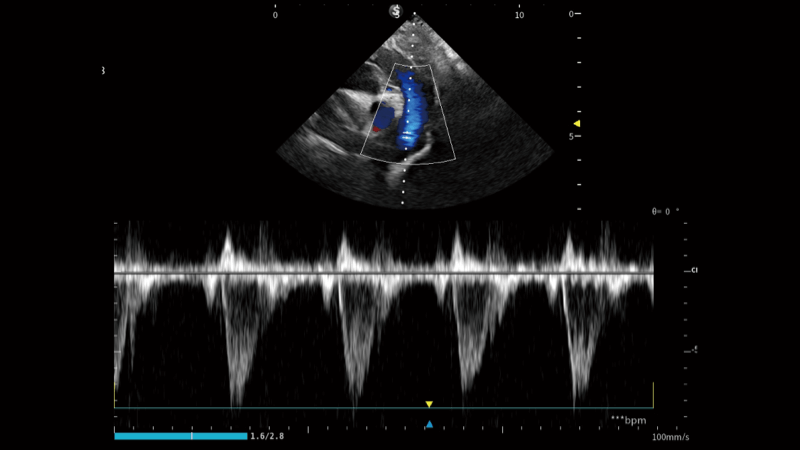Click the 0 label on top ruler

275,16
